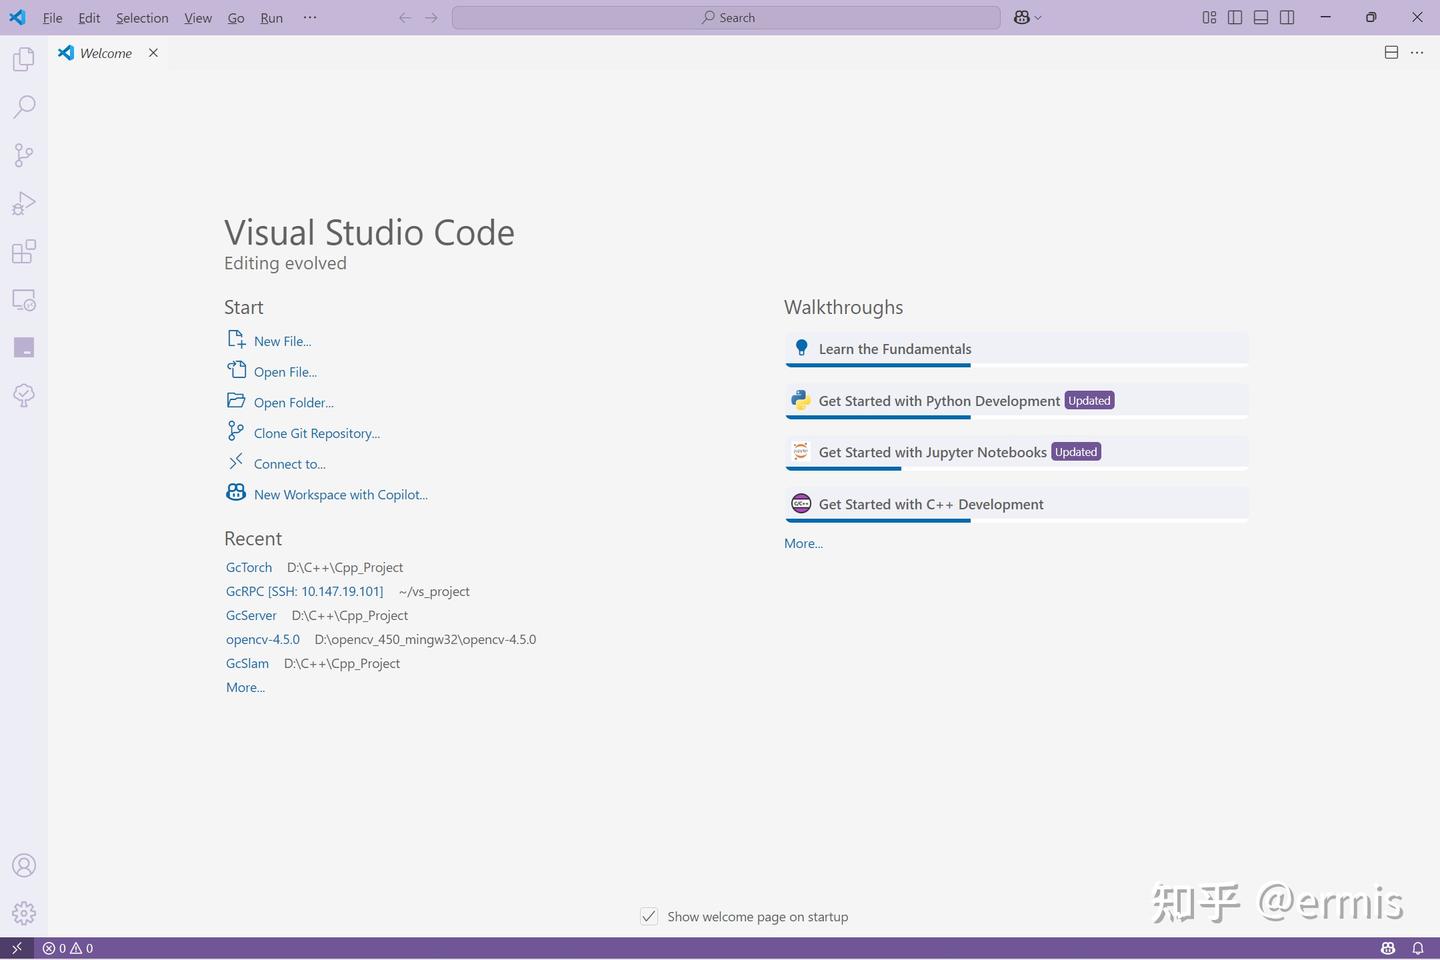Open Source Control view
The height and width of the screenshot is (960, 1440).
(24, 155)
